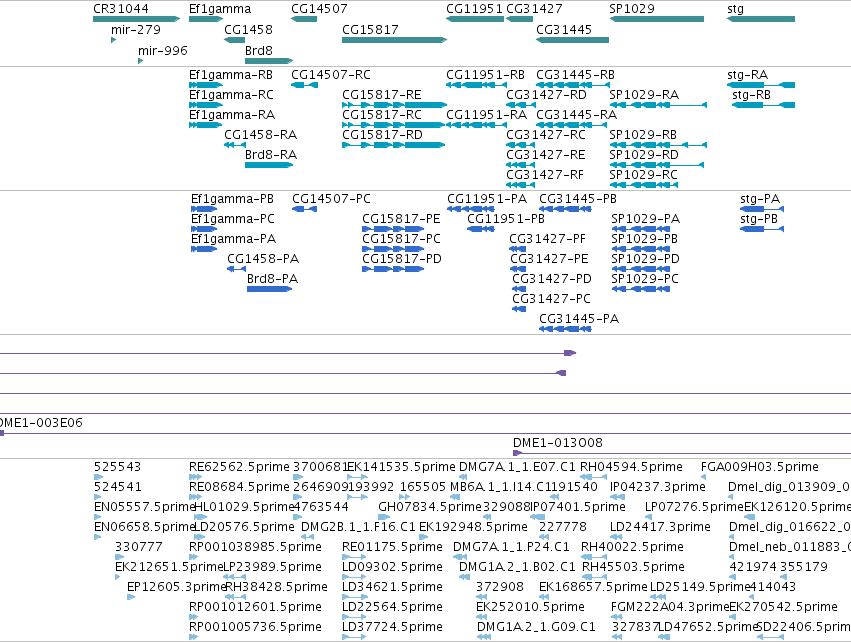Select EST RP001012601.5prime label

tap(255, 606)
